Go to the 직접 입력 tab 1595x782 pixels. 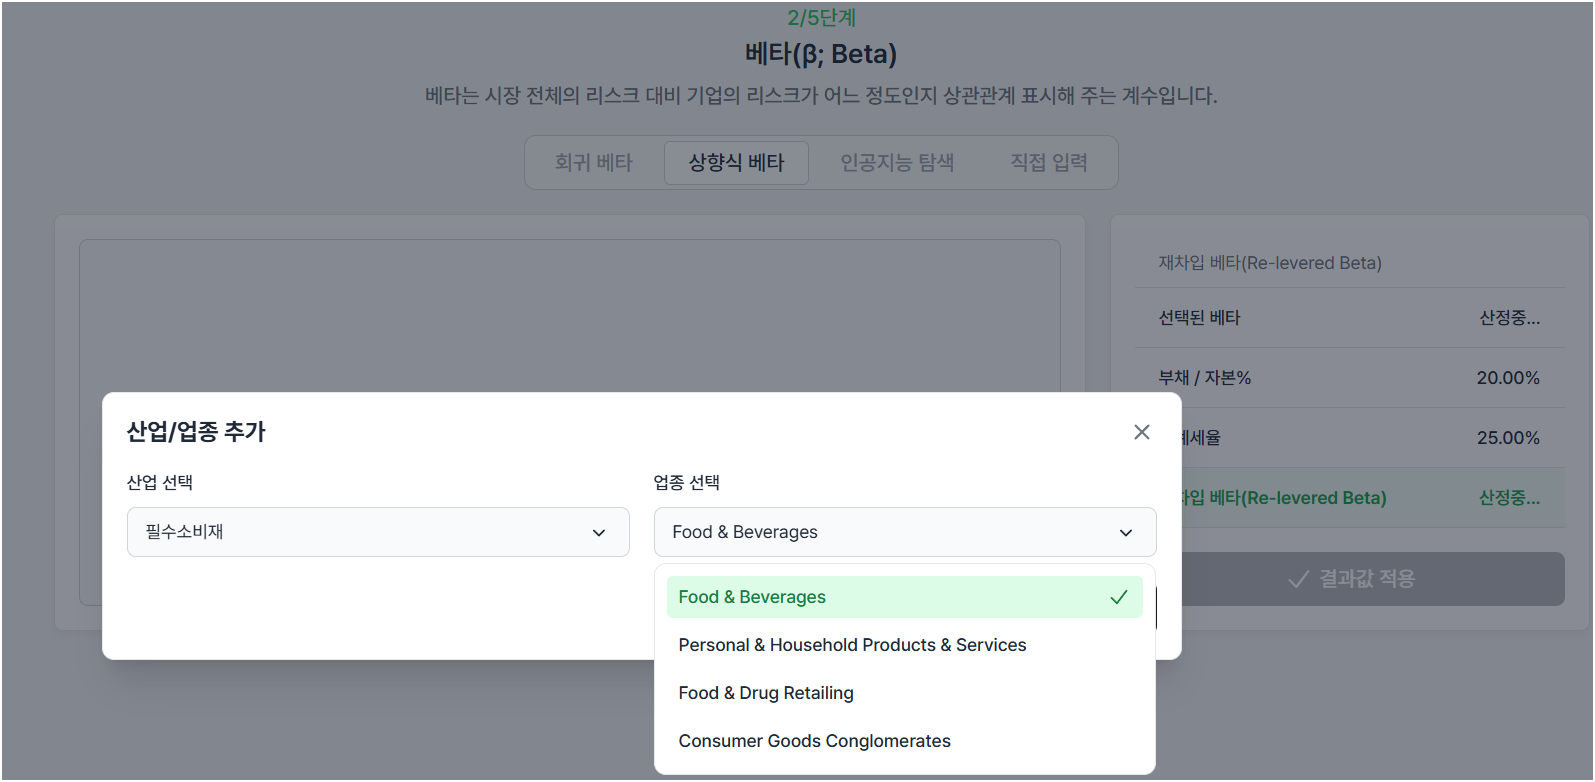pos(1048,162)
